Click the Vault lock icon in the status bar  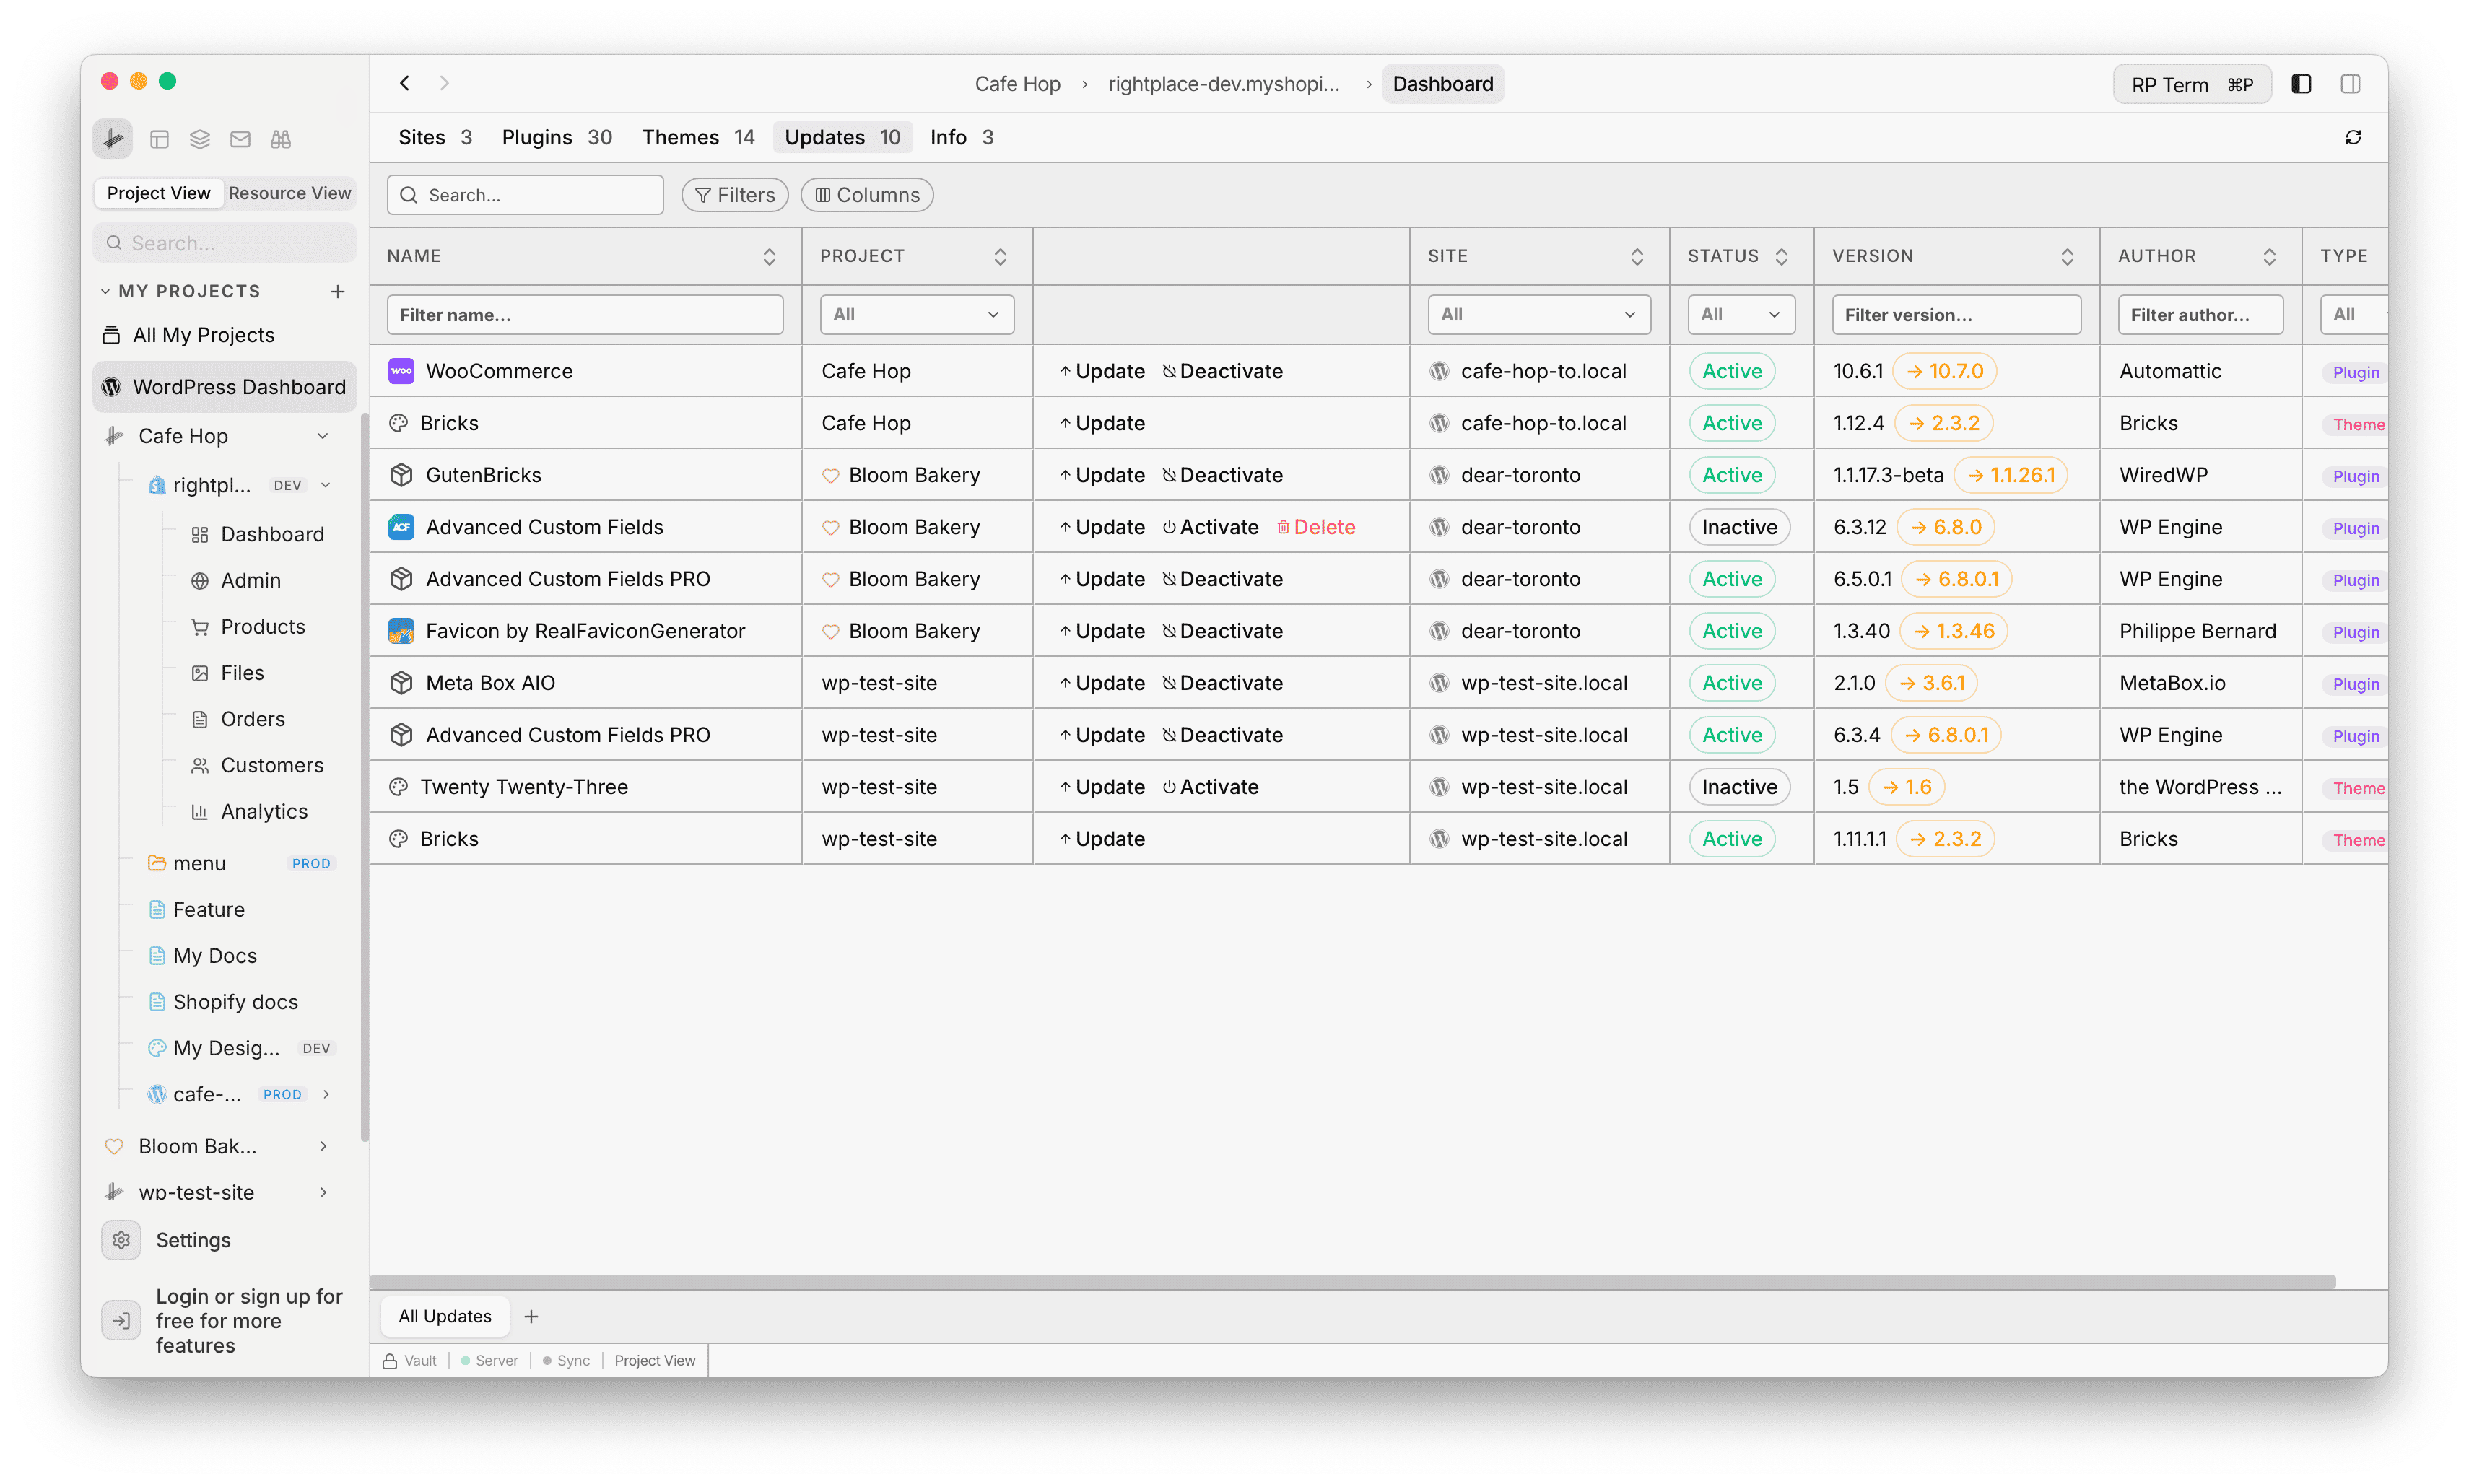pyautogui.click(x=390, y=1360)
